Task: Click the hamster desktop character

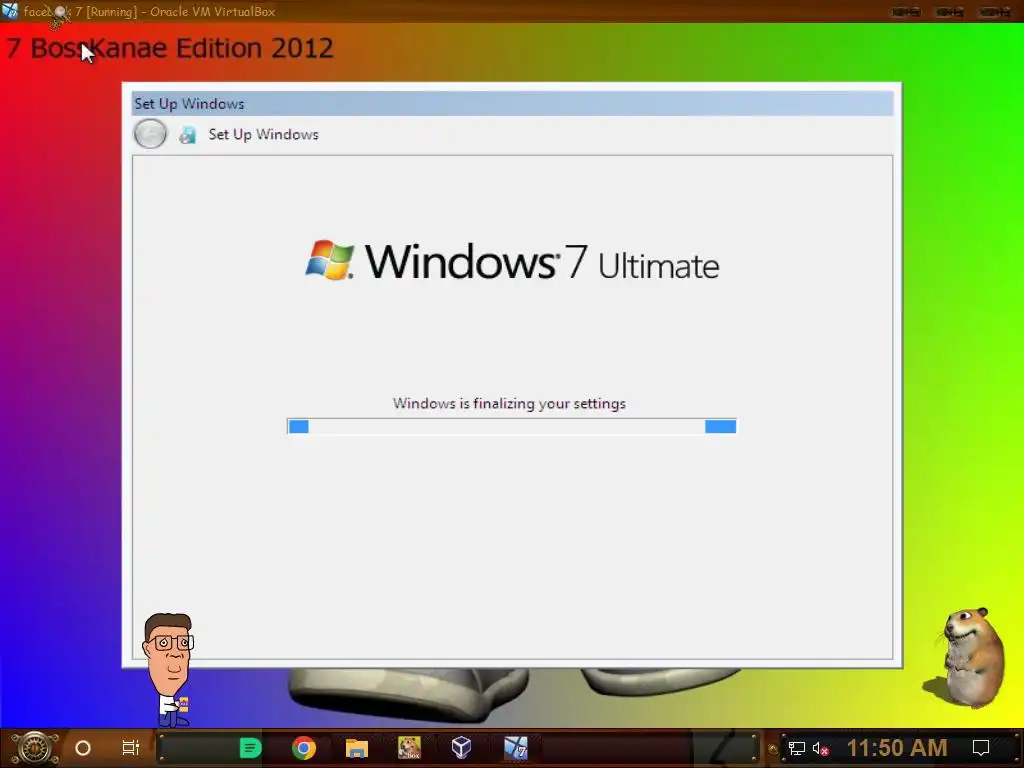Action: point(966,657)
